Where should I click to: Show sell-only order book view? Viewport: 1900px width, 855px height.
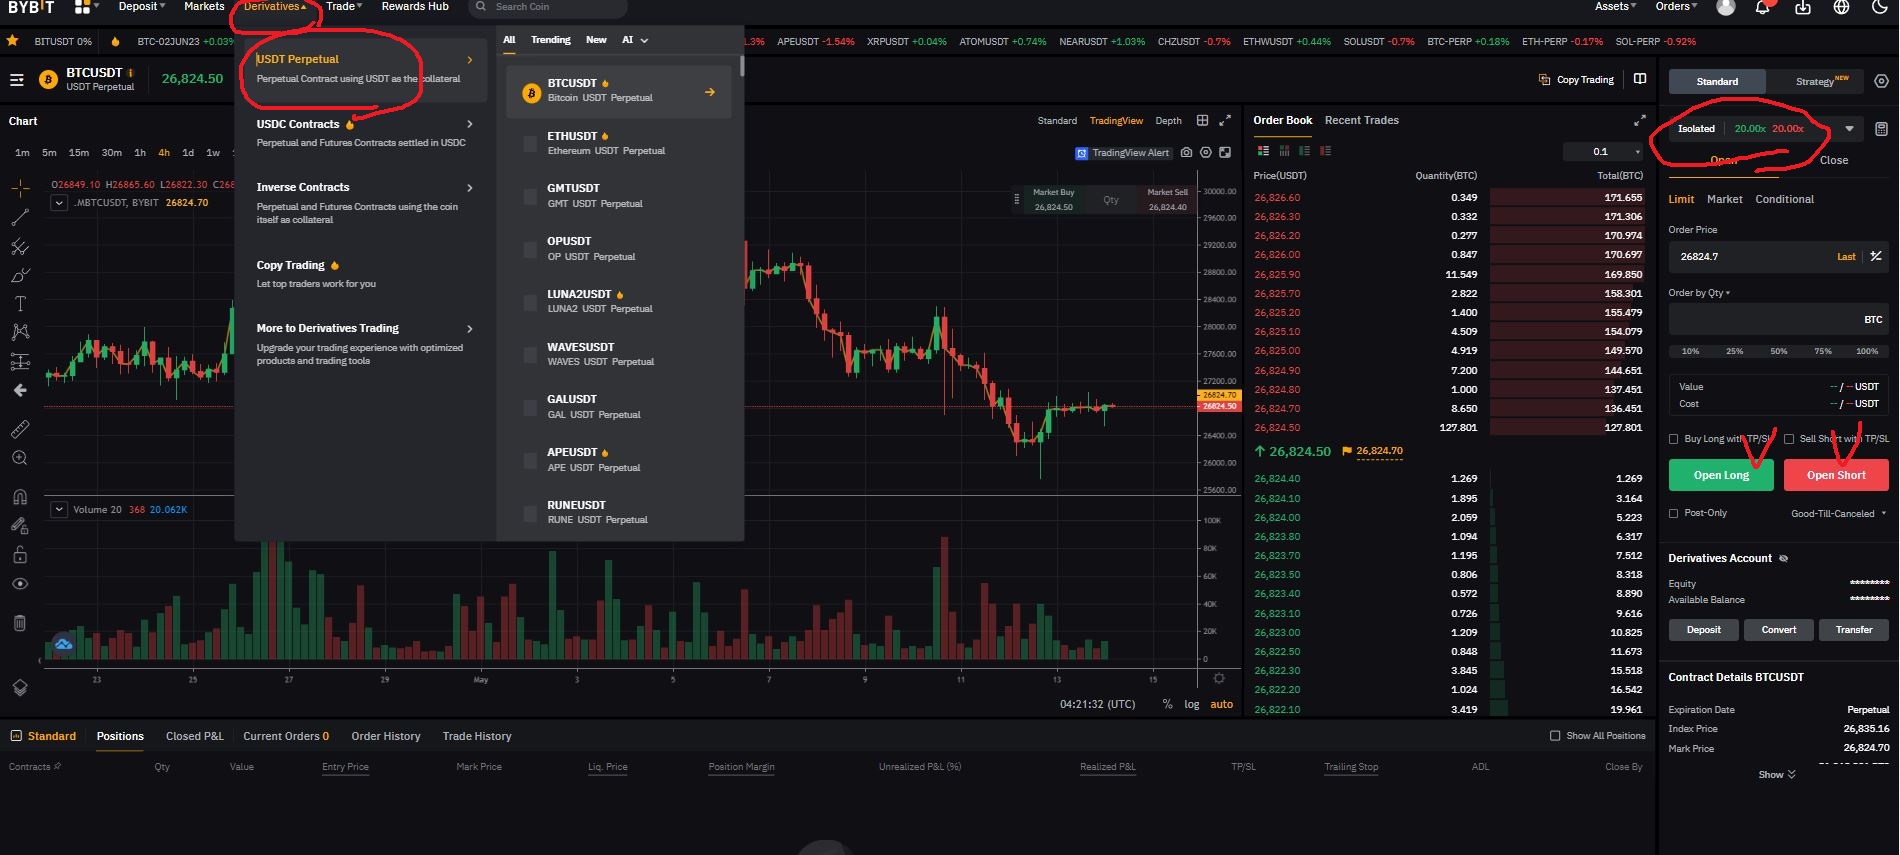(1325, 151)
